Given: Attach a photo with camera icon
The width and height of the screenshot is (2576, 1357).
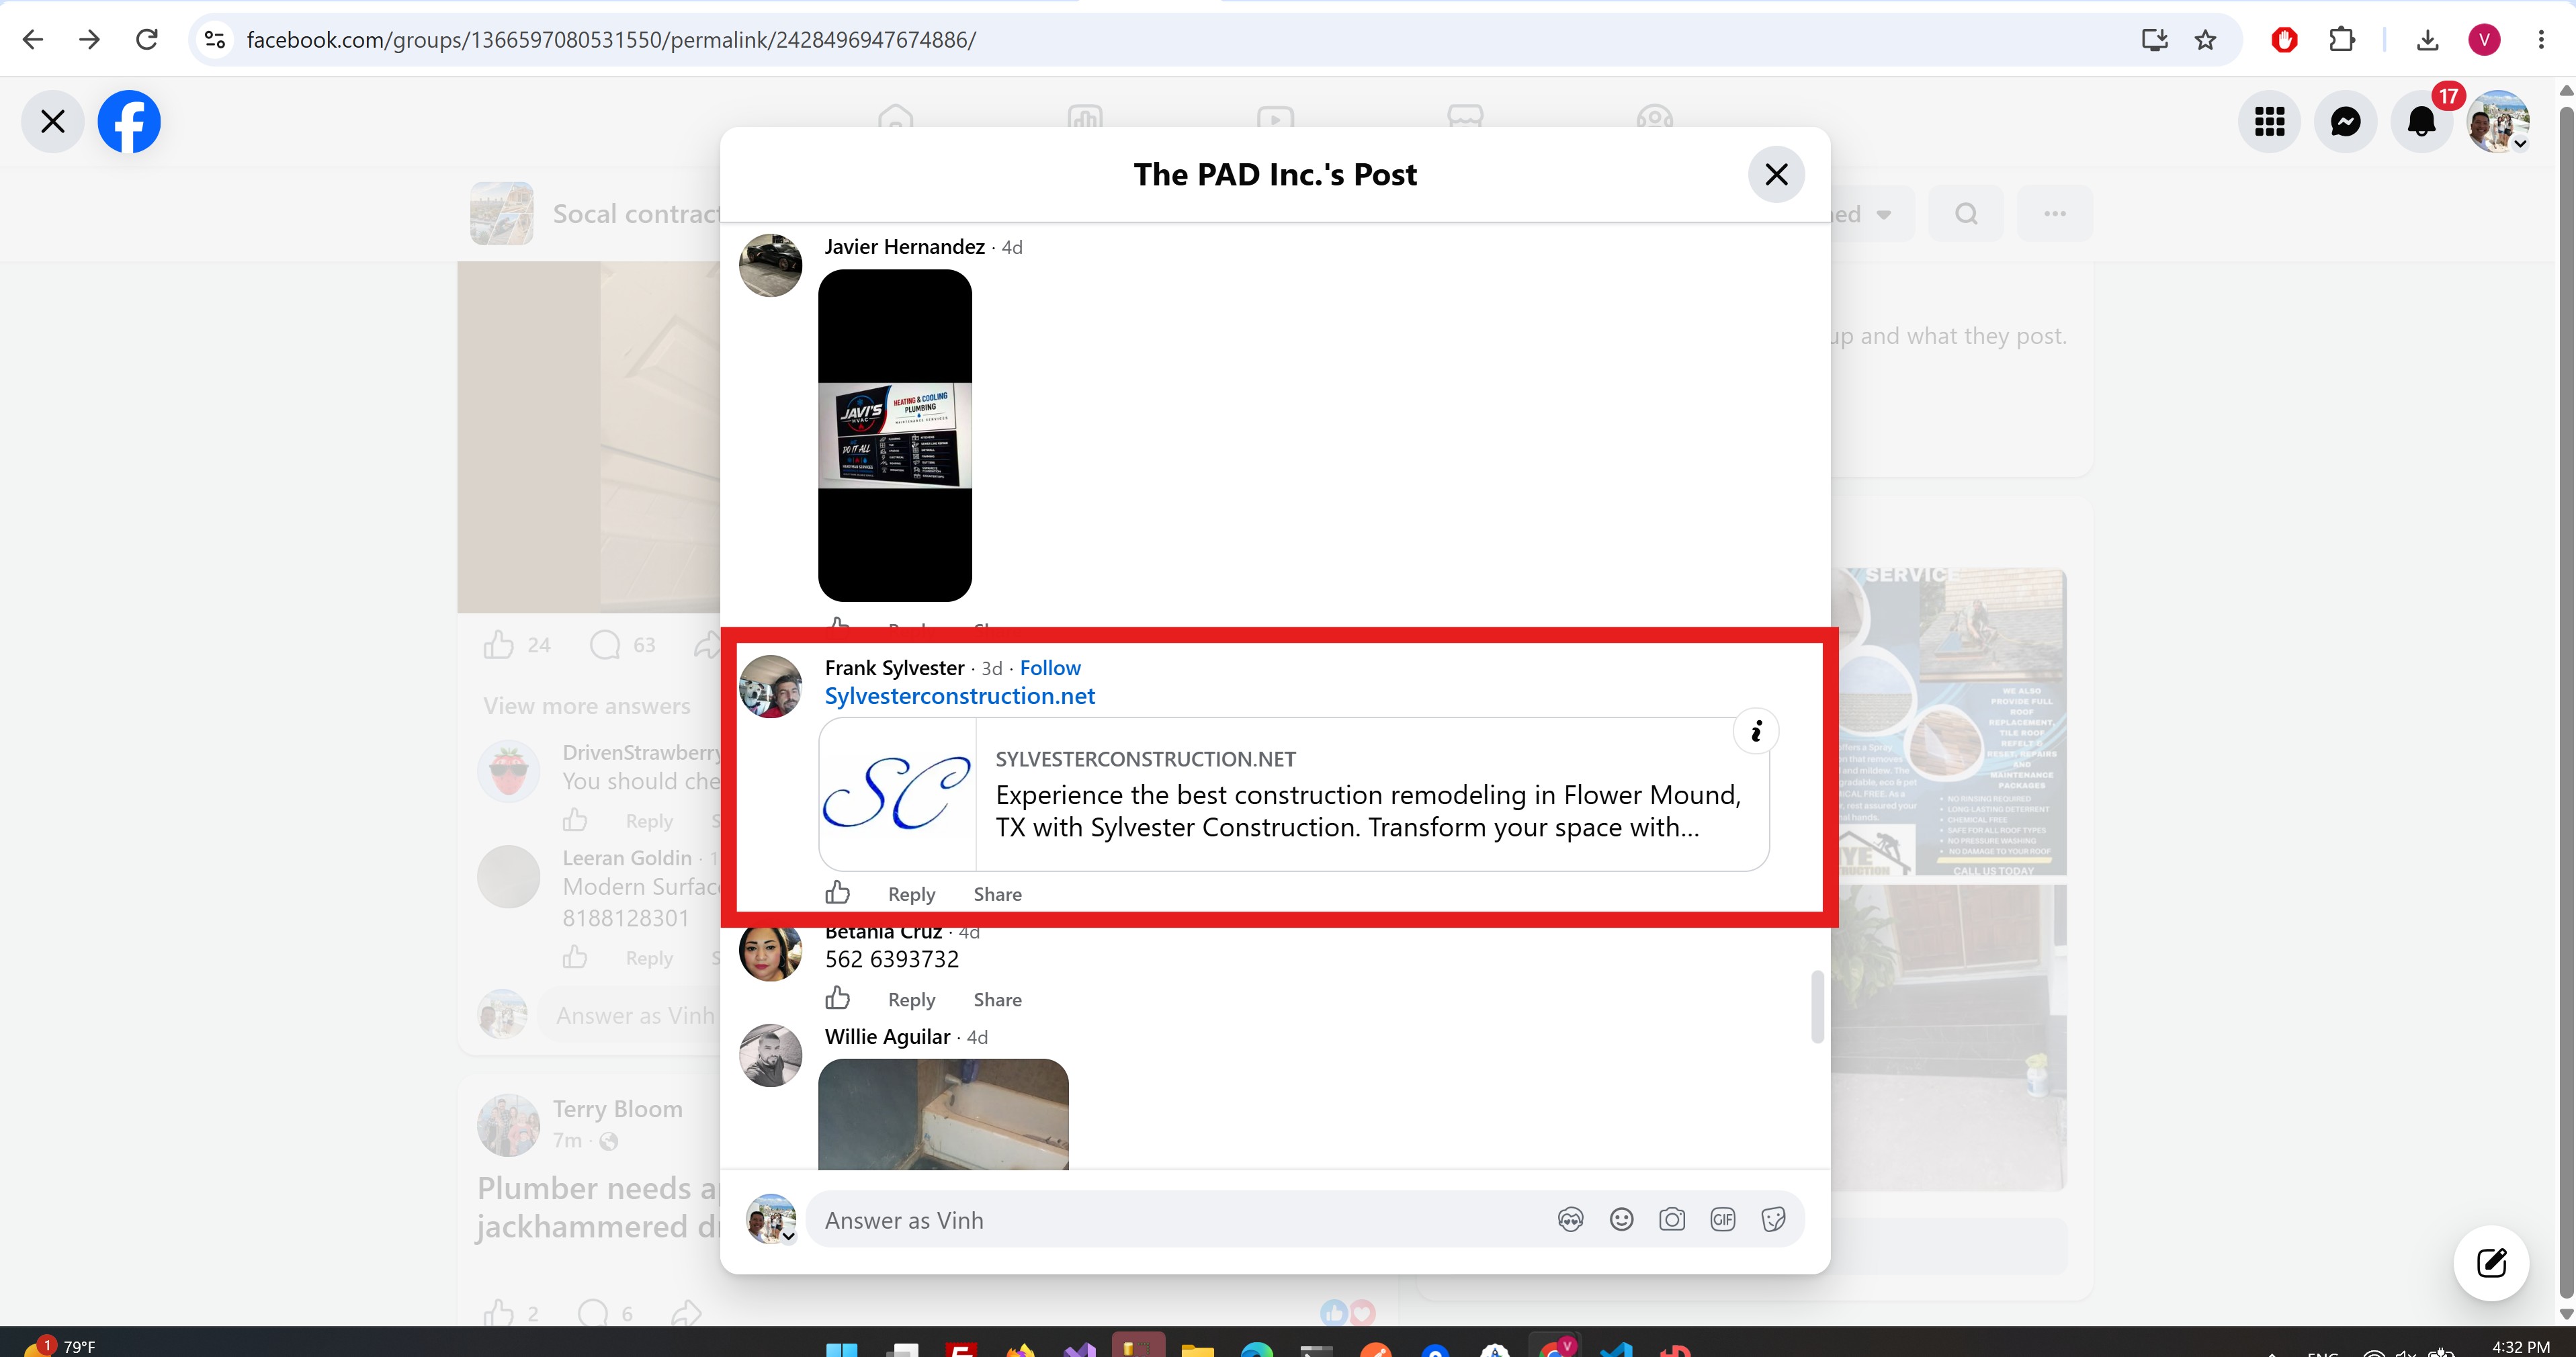Looking at the screenshot, I should click(1672, 1219).
